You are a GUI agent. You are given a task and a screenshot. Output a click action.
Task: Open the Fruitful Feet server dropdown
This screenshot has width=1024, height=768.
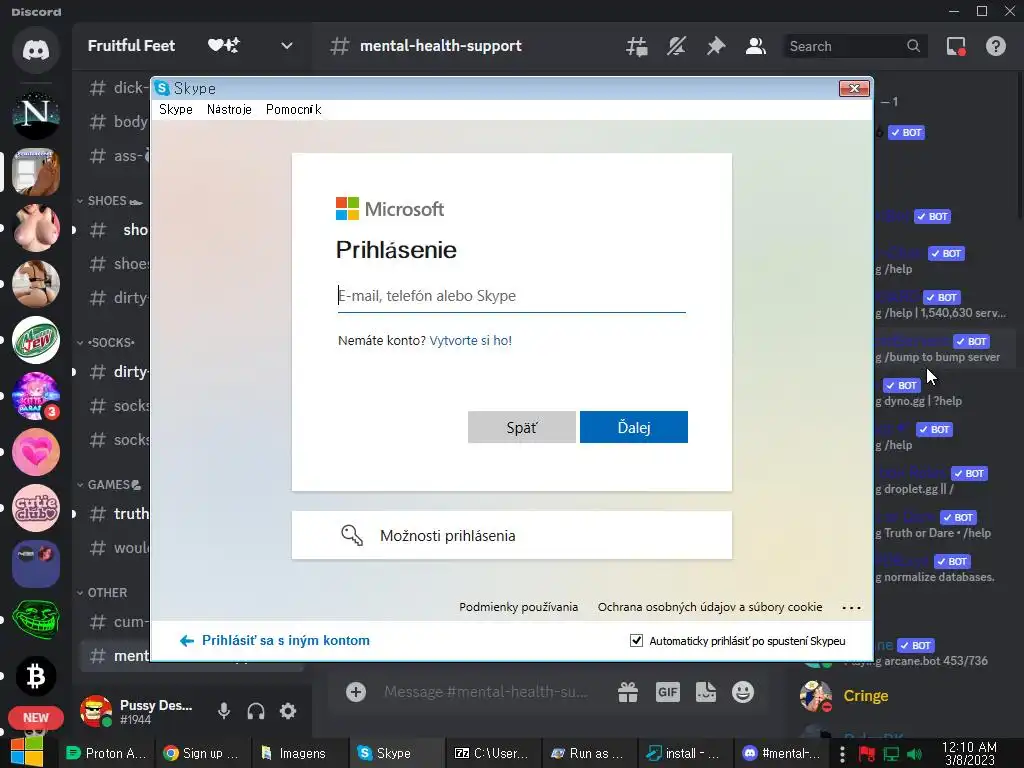[x=286, y=46]
